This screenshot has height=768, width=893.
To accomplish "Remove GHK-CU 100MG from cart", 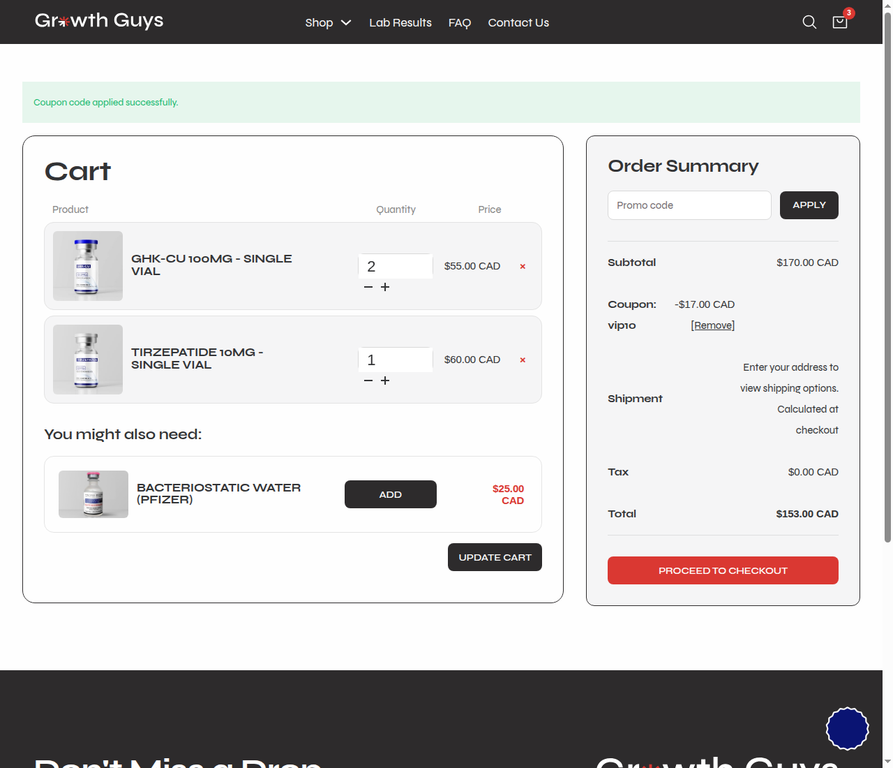I will click(522, 266).
